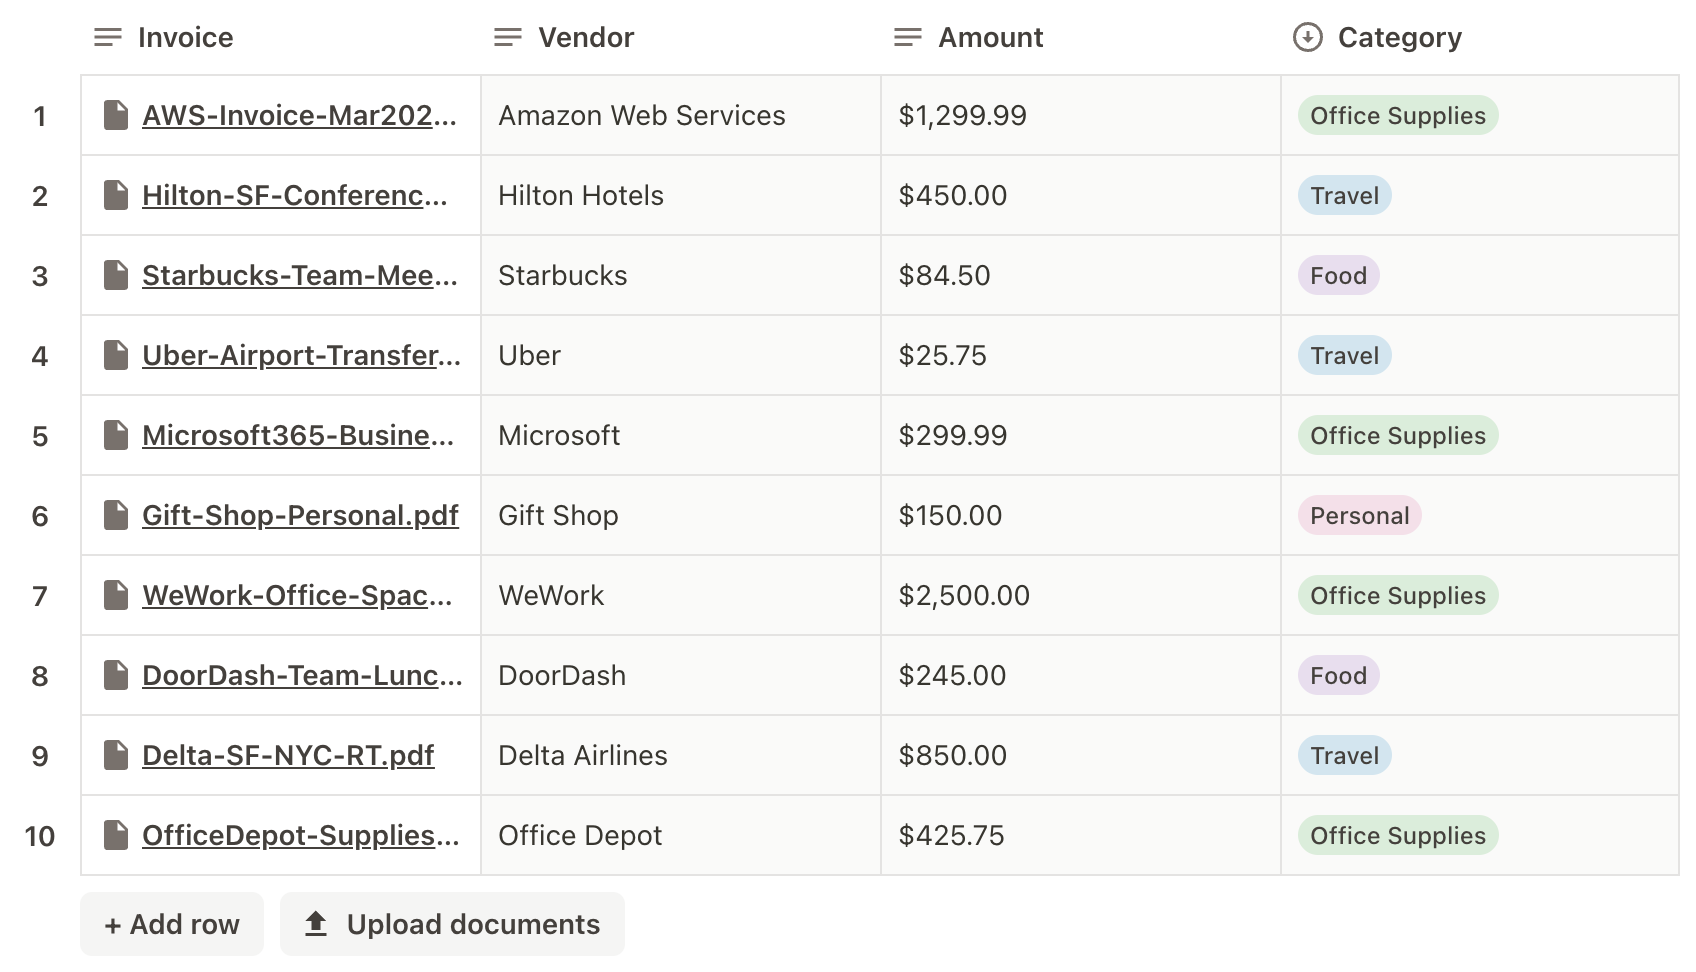Open the Hilton-SF-Conferenc... file link
The width and height of the screenshot is (1696, 972).
click(x=295, y=196)
